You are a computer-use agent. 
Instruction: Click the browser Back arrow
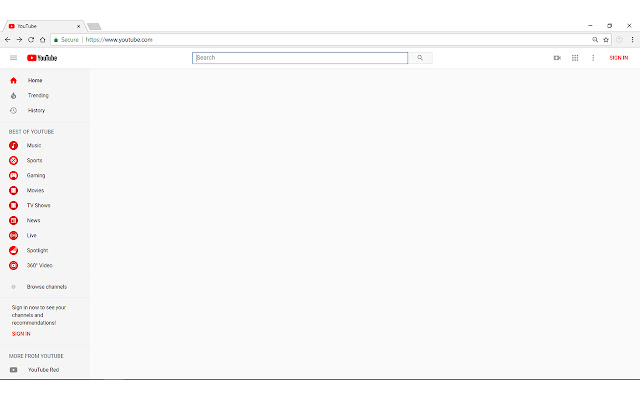click(7, 40)
